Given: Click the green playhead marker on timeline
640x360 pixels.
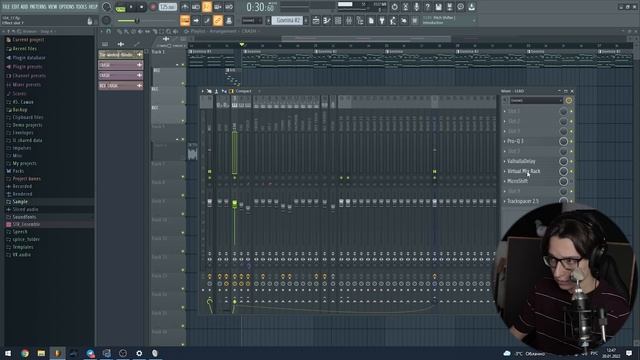Looking at the screenshot, I should pyautogui.click(x=242, y=44).
